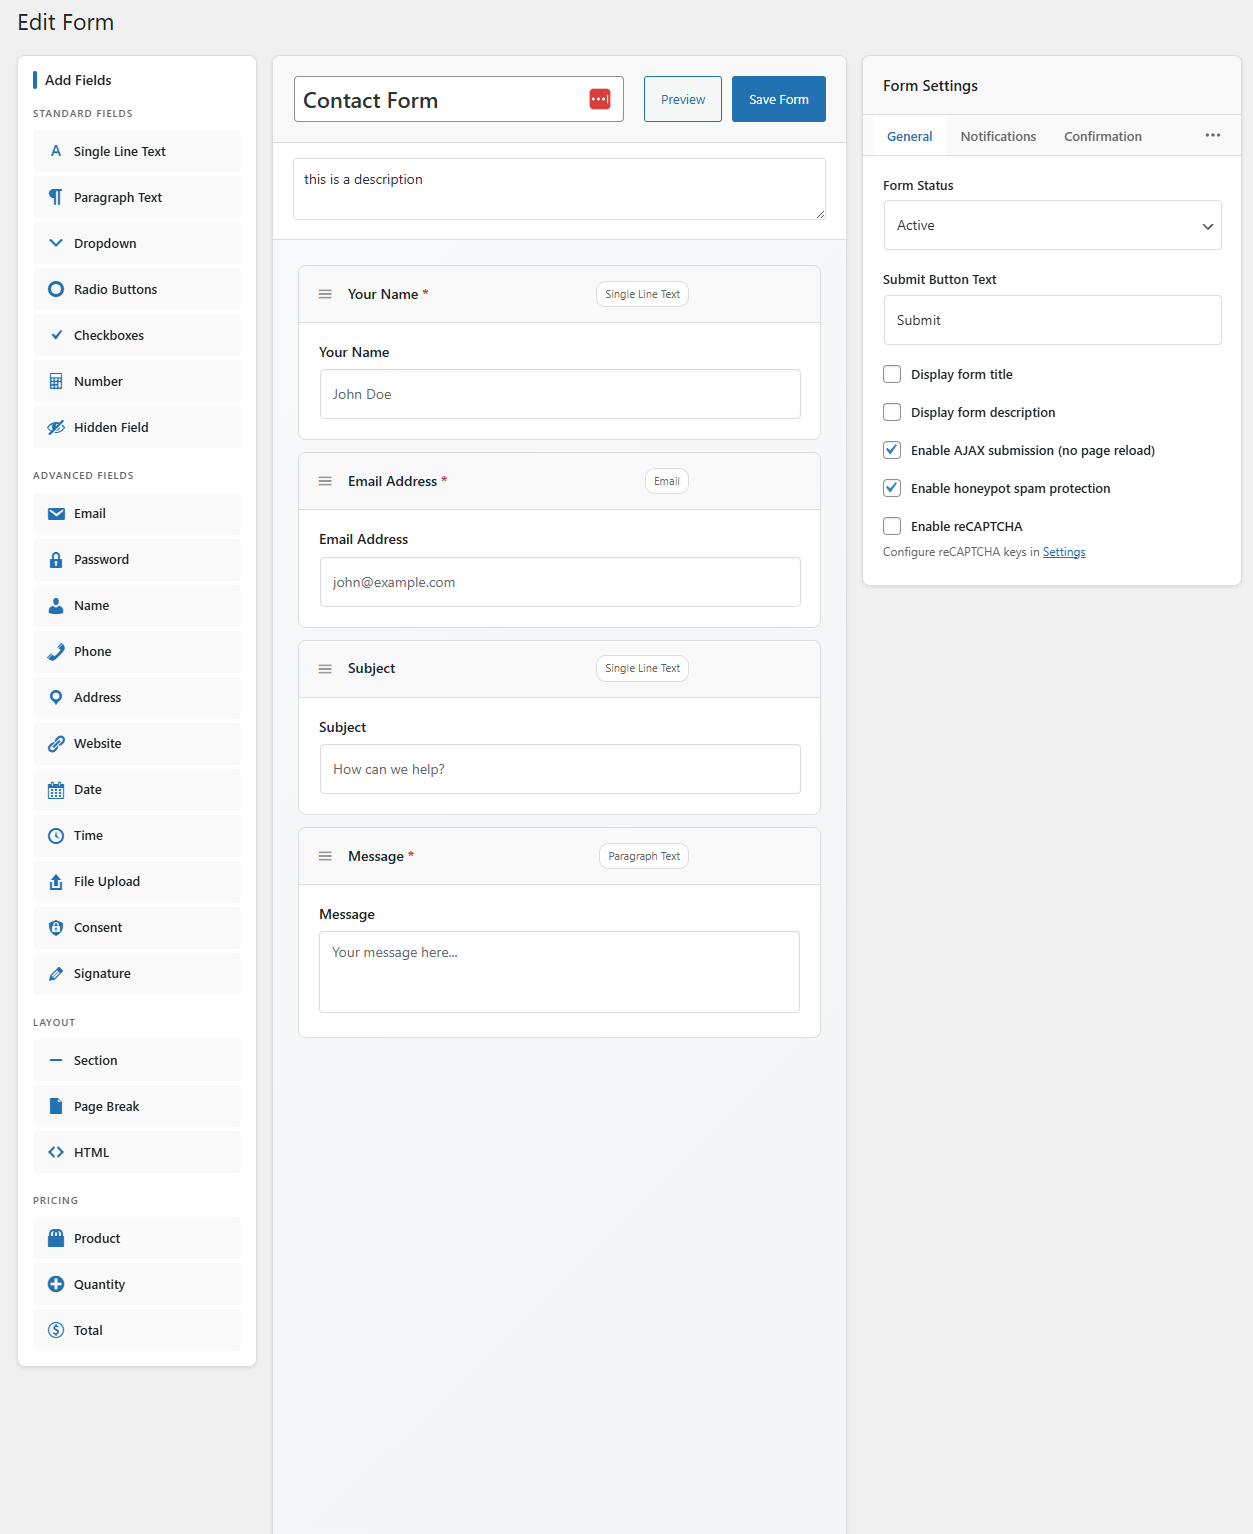Add a File Upload field
This screenshot has height=1534, width=1253.
pyautogui.click(x=136, y=881)
